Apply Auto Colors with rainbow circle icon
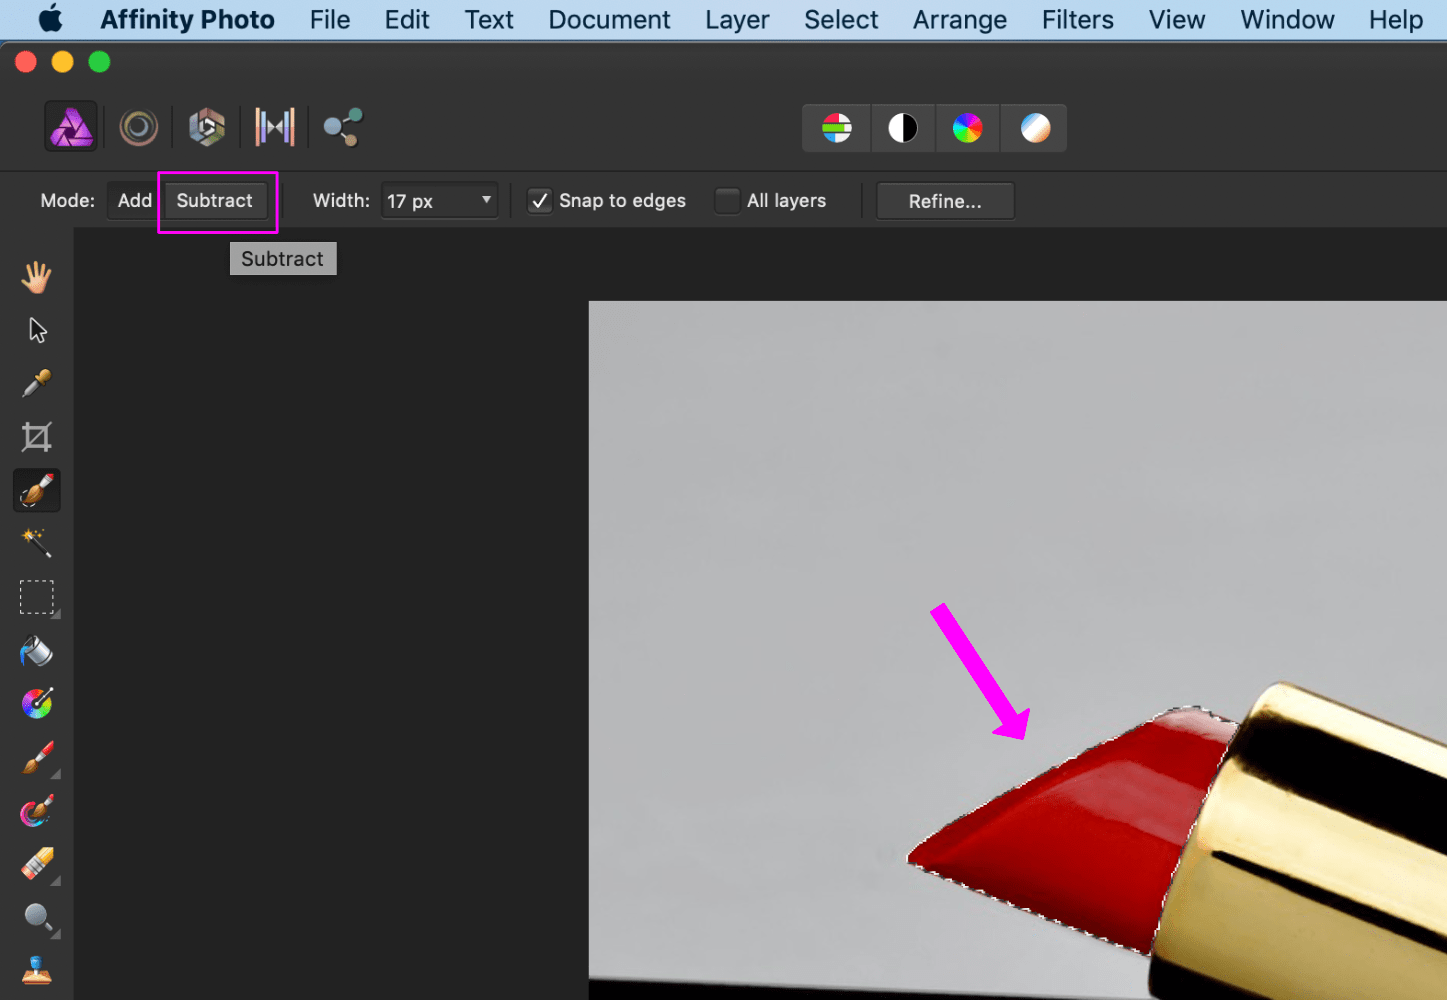The width and height of the screenshot is (1447, 1000). (x=967, y=128)
